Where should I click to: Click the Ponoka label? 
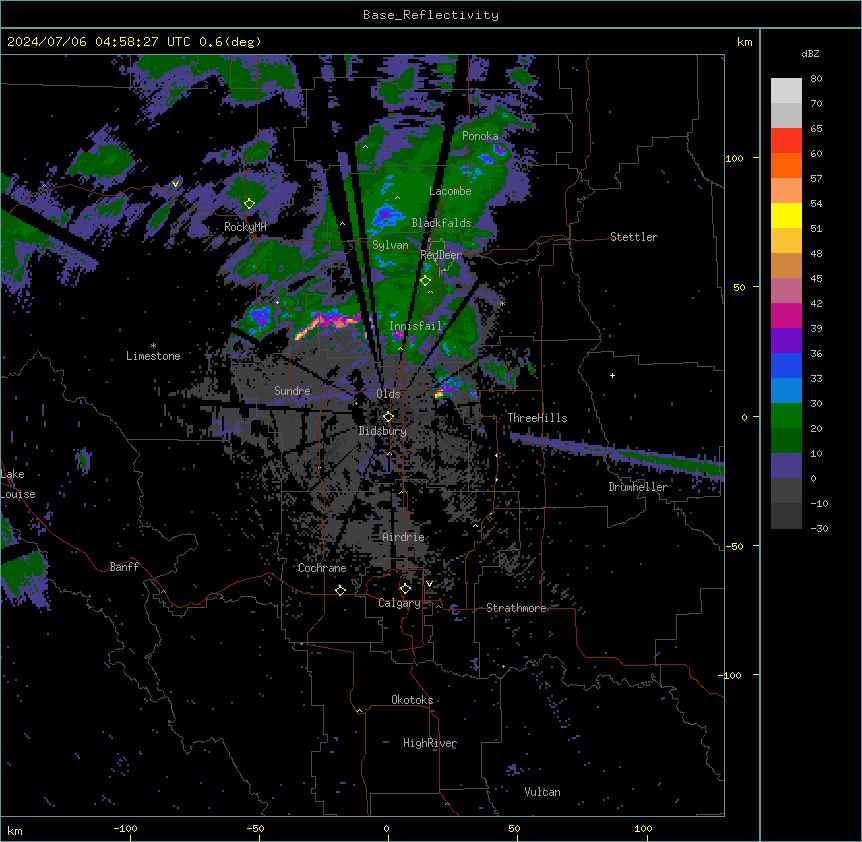click(x=480, y=136)
